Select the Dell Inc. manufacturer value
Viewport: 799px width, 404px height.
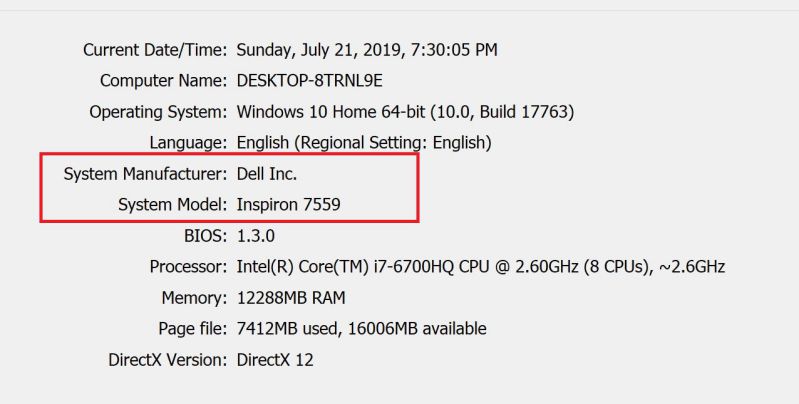coord(267,174)
